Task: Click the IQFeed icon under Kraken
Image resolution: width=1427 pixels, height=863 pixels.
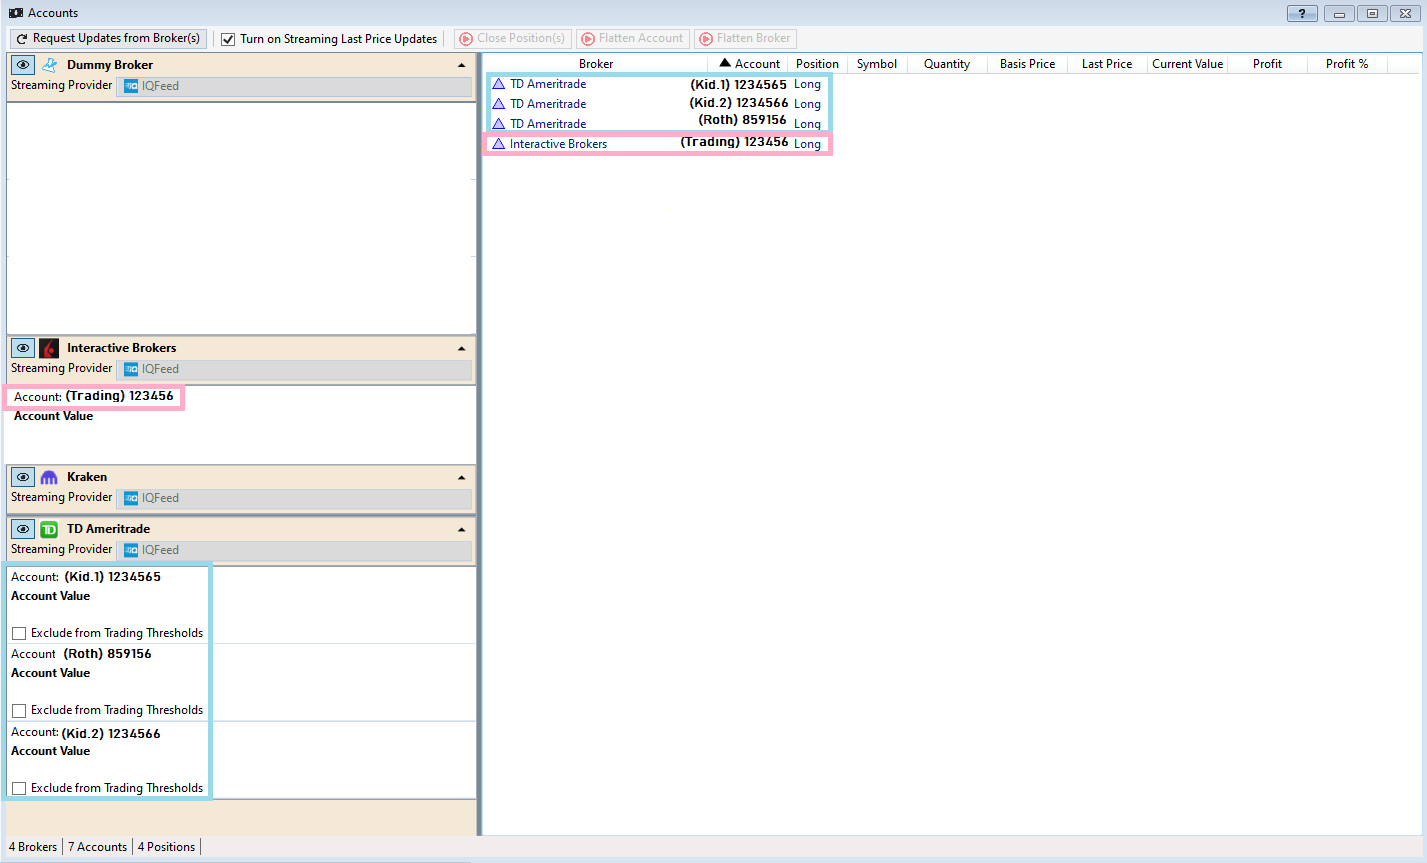Action: pyautogui.click(x=131, y=498)
